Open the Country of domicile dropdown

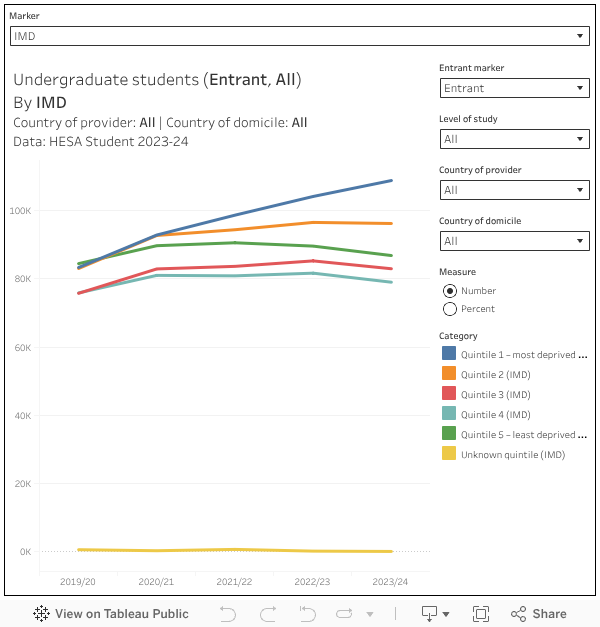514,241
